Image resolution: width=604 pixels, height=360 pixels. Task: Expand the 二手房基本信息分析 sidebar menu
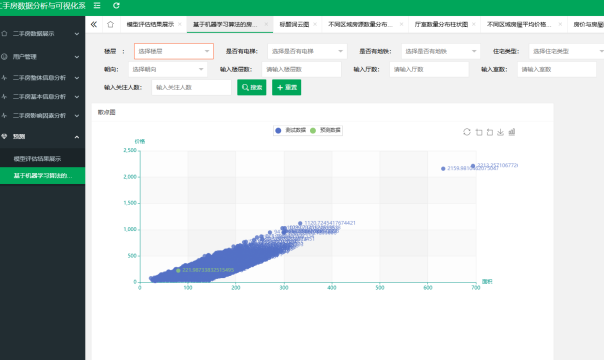pyautogui.click(x=42, y=97)
